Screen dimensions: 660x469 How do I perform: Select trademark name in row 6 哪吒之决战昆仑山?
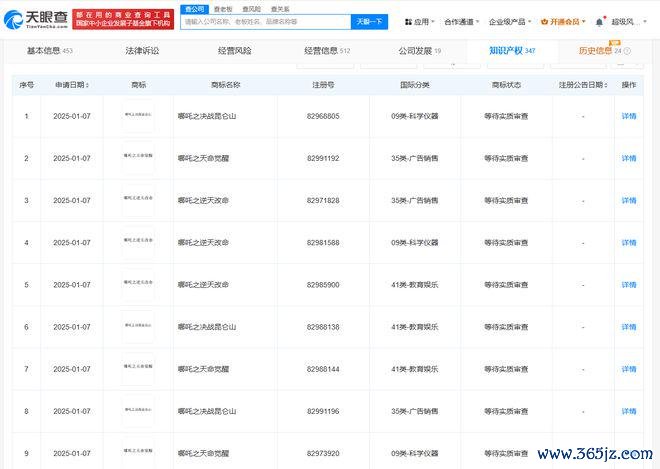click(x=207, y=327)
